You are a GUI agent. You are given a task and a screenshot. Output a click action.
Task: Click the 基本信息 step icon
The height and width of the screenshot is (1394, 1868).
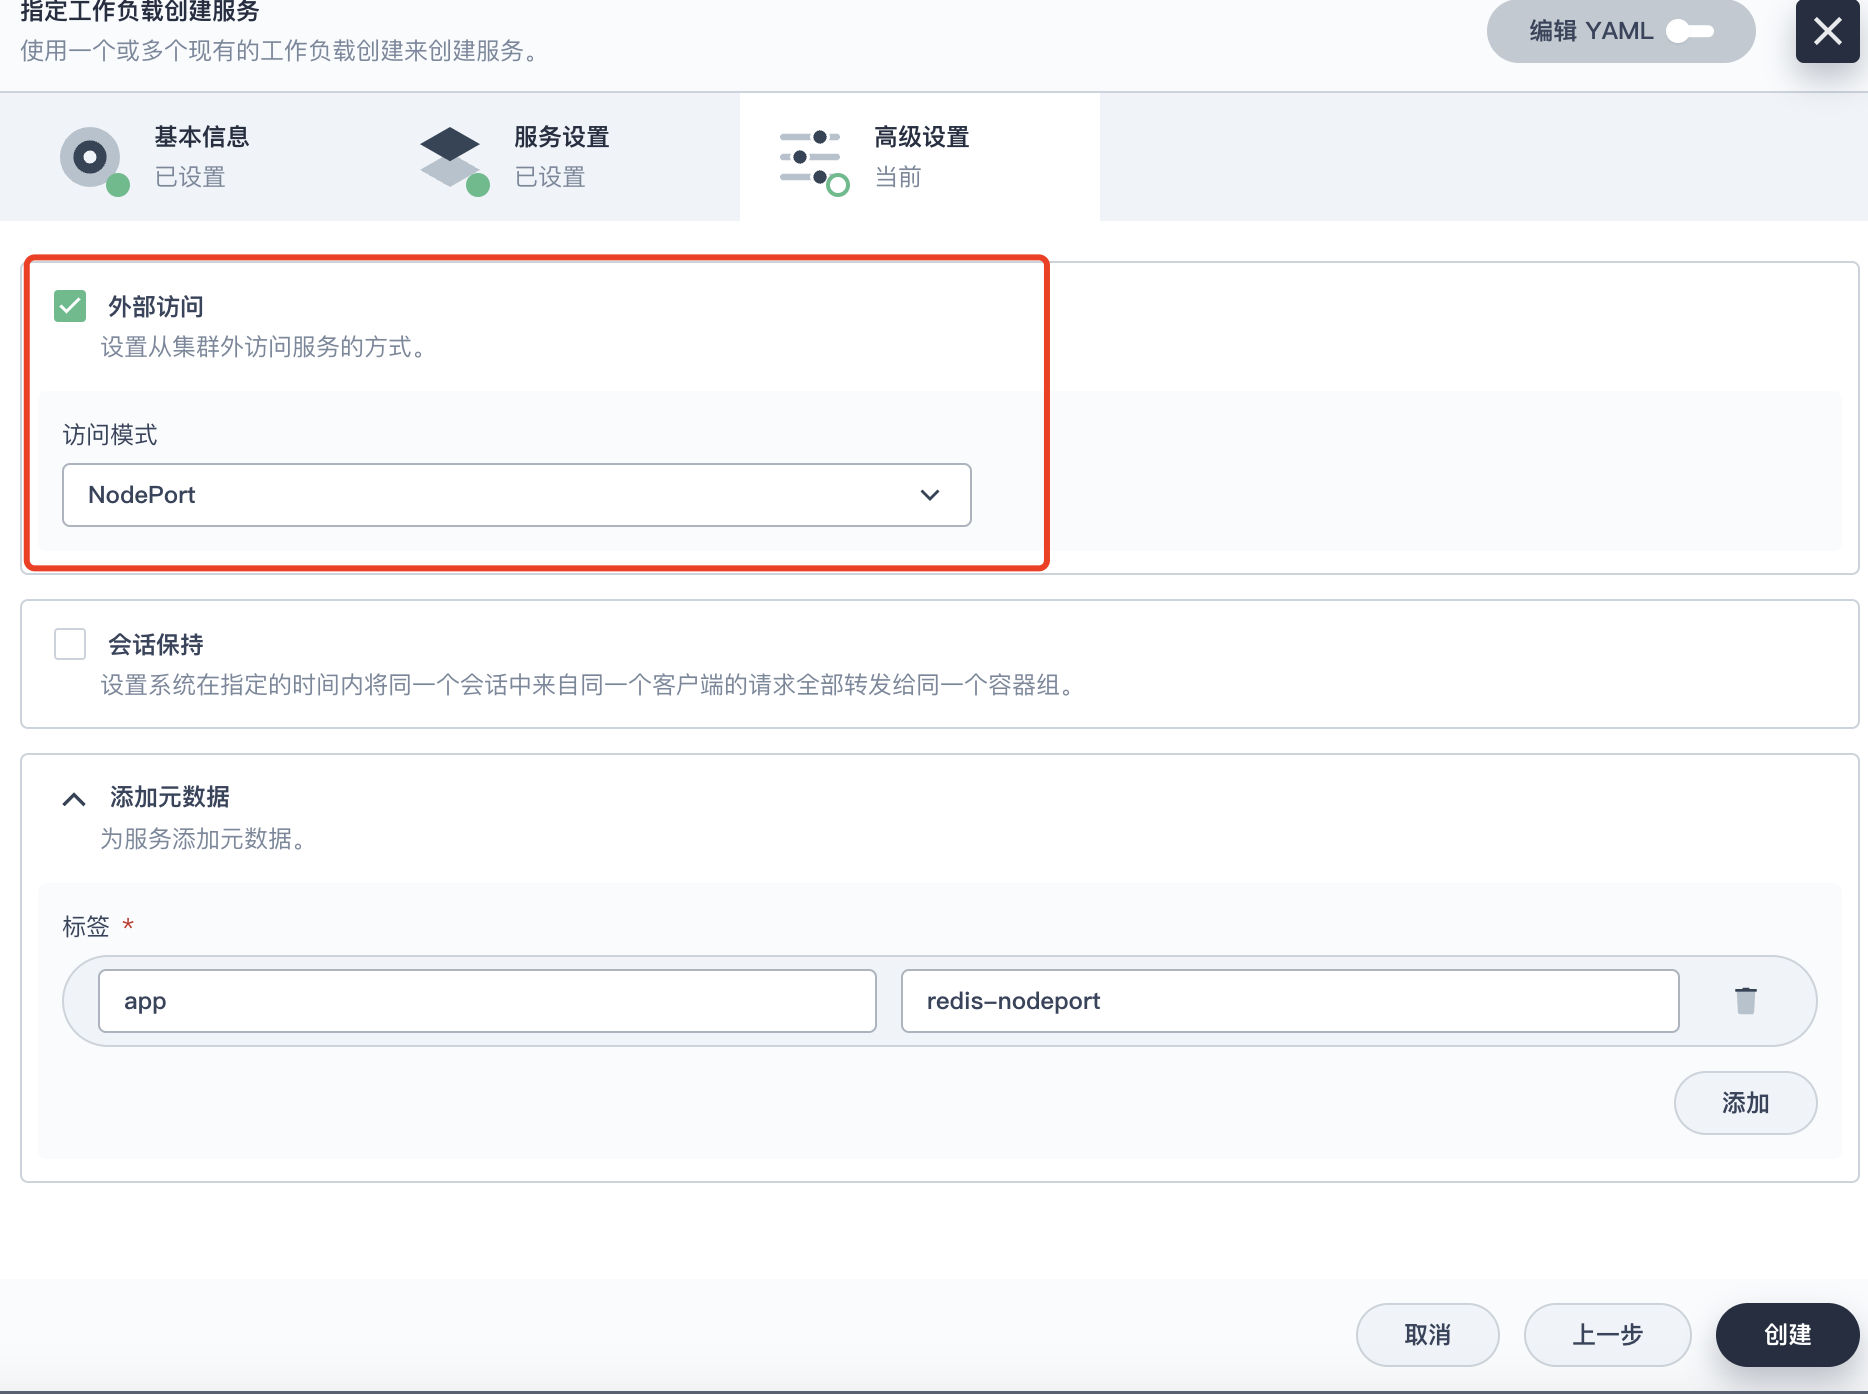pos(93,159)
